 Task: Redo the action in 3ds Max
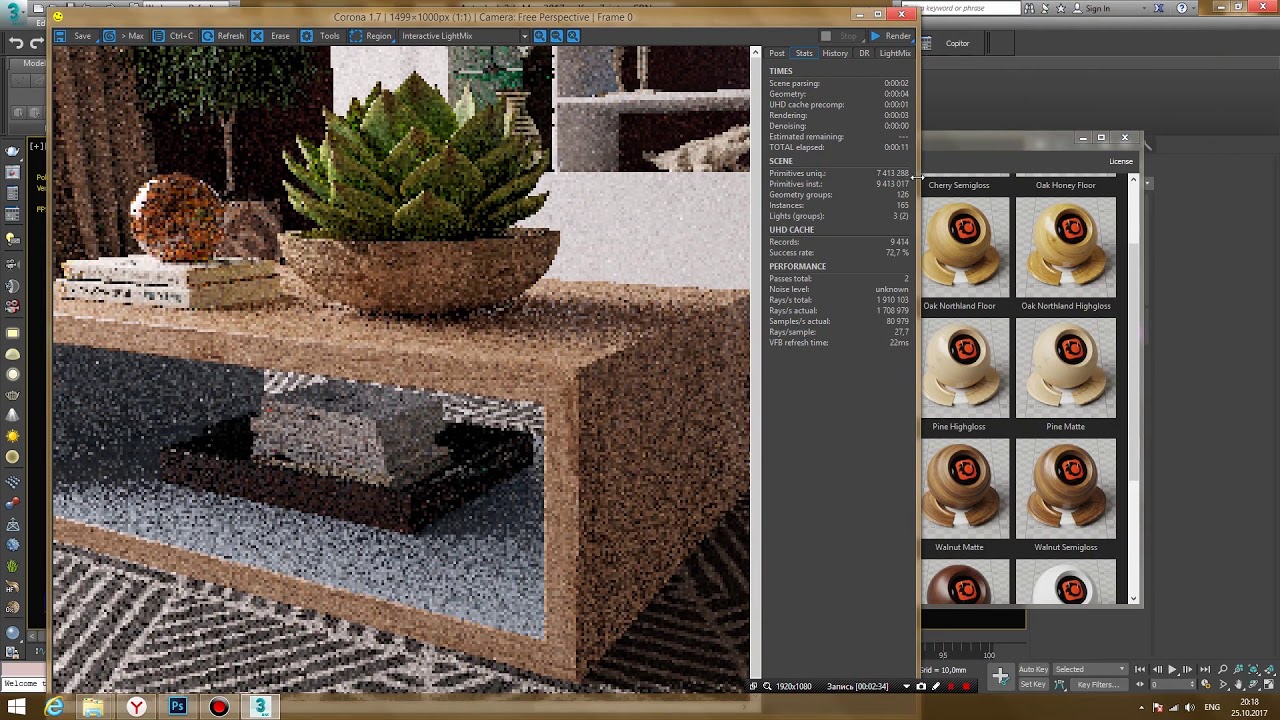click(38, 43)
